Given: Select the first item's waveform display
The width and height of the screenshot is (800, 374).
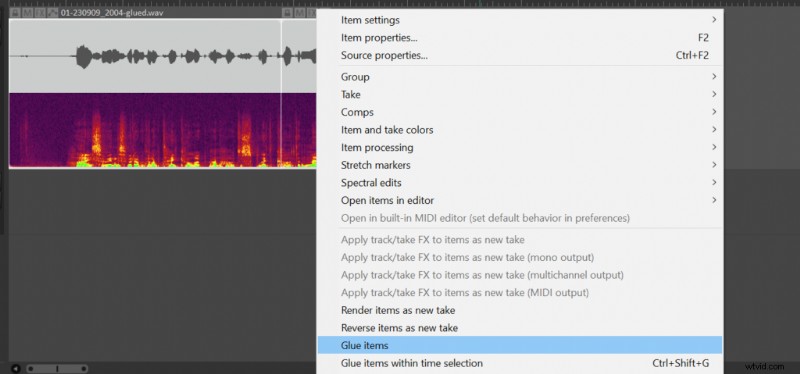Looking at the screenshot, I should tap(145, 56).
